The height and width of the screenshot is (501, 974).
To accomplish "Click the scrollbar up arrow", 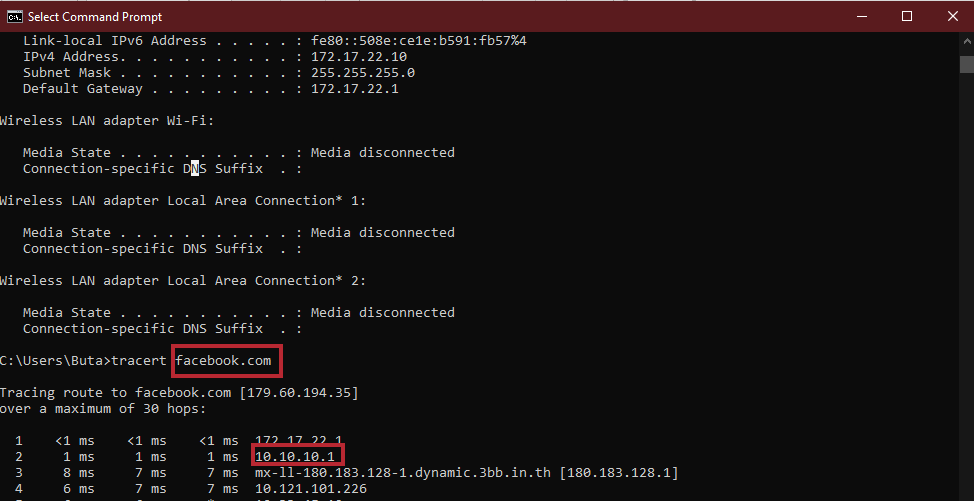I will click(967, 41).
